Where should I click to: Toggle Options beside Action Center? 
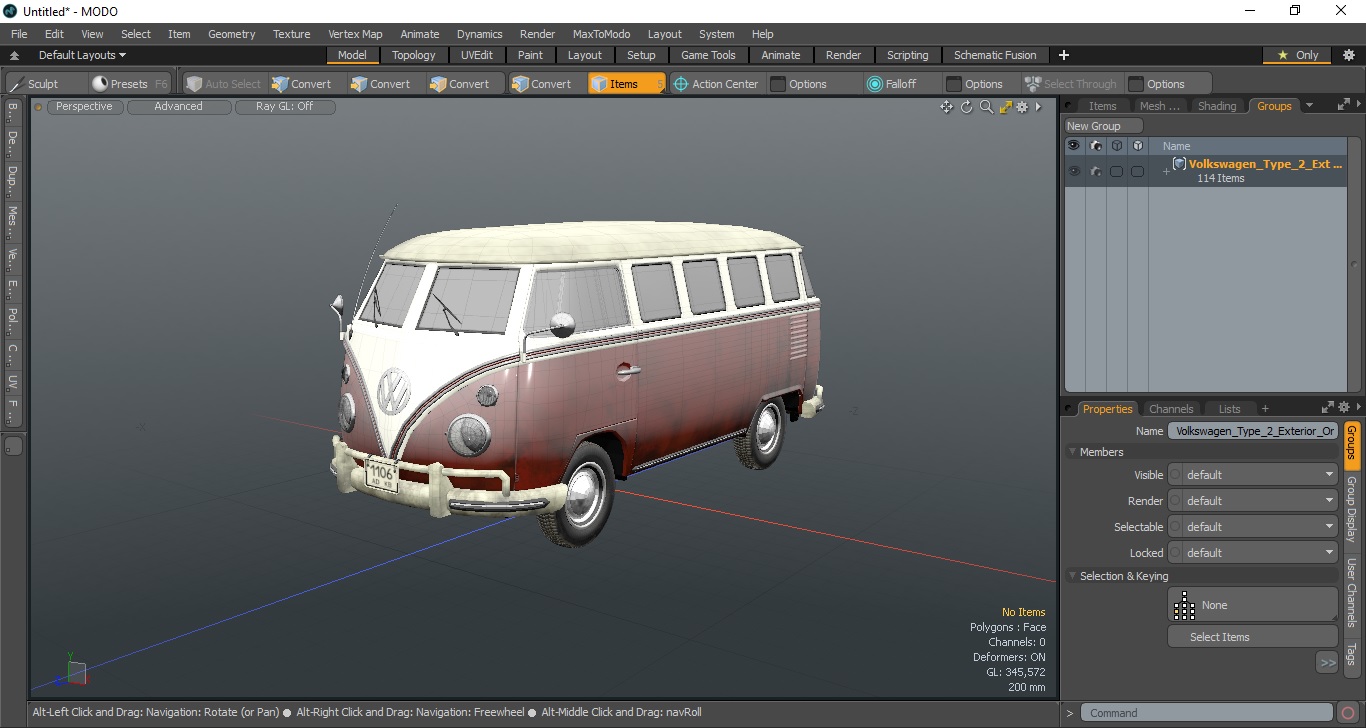tap(798, 84)
